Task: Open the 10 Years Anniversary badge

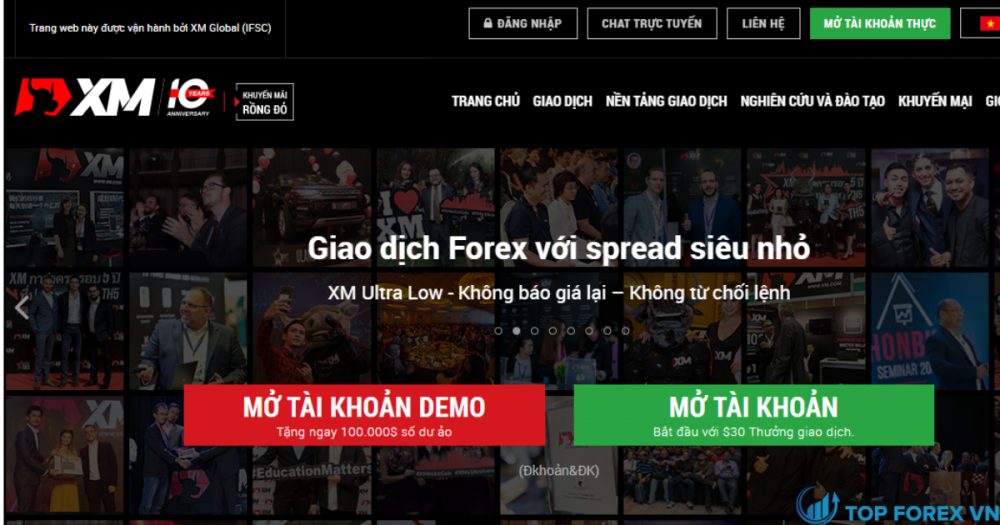Action: coord(191,98)
